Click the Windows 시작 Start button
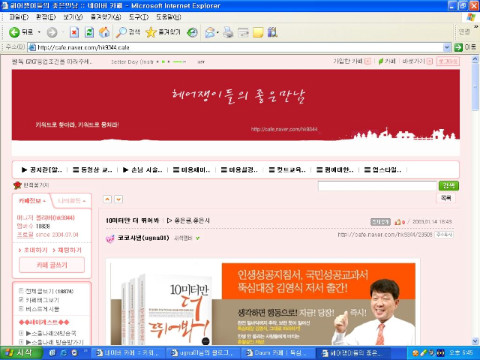 point(21,353)
